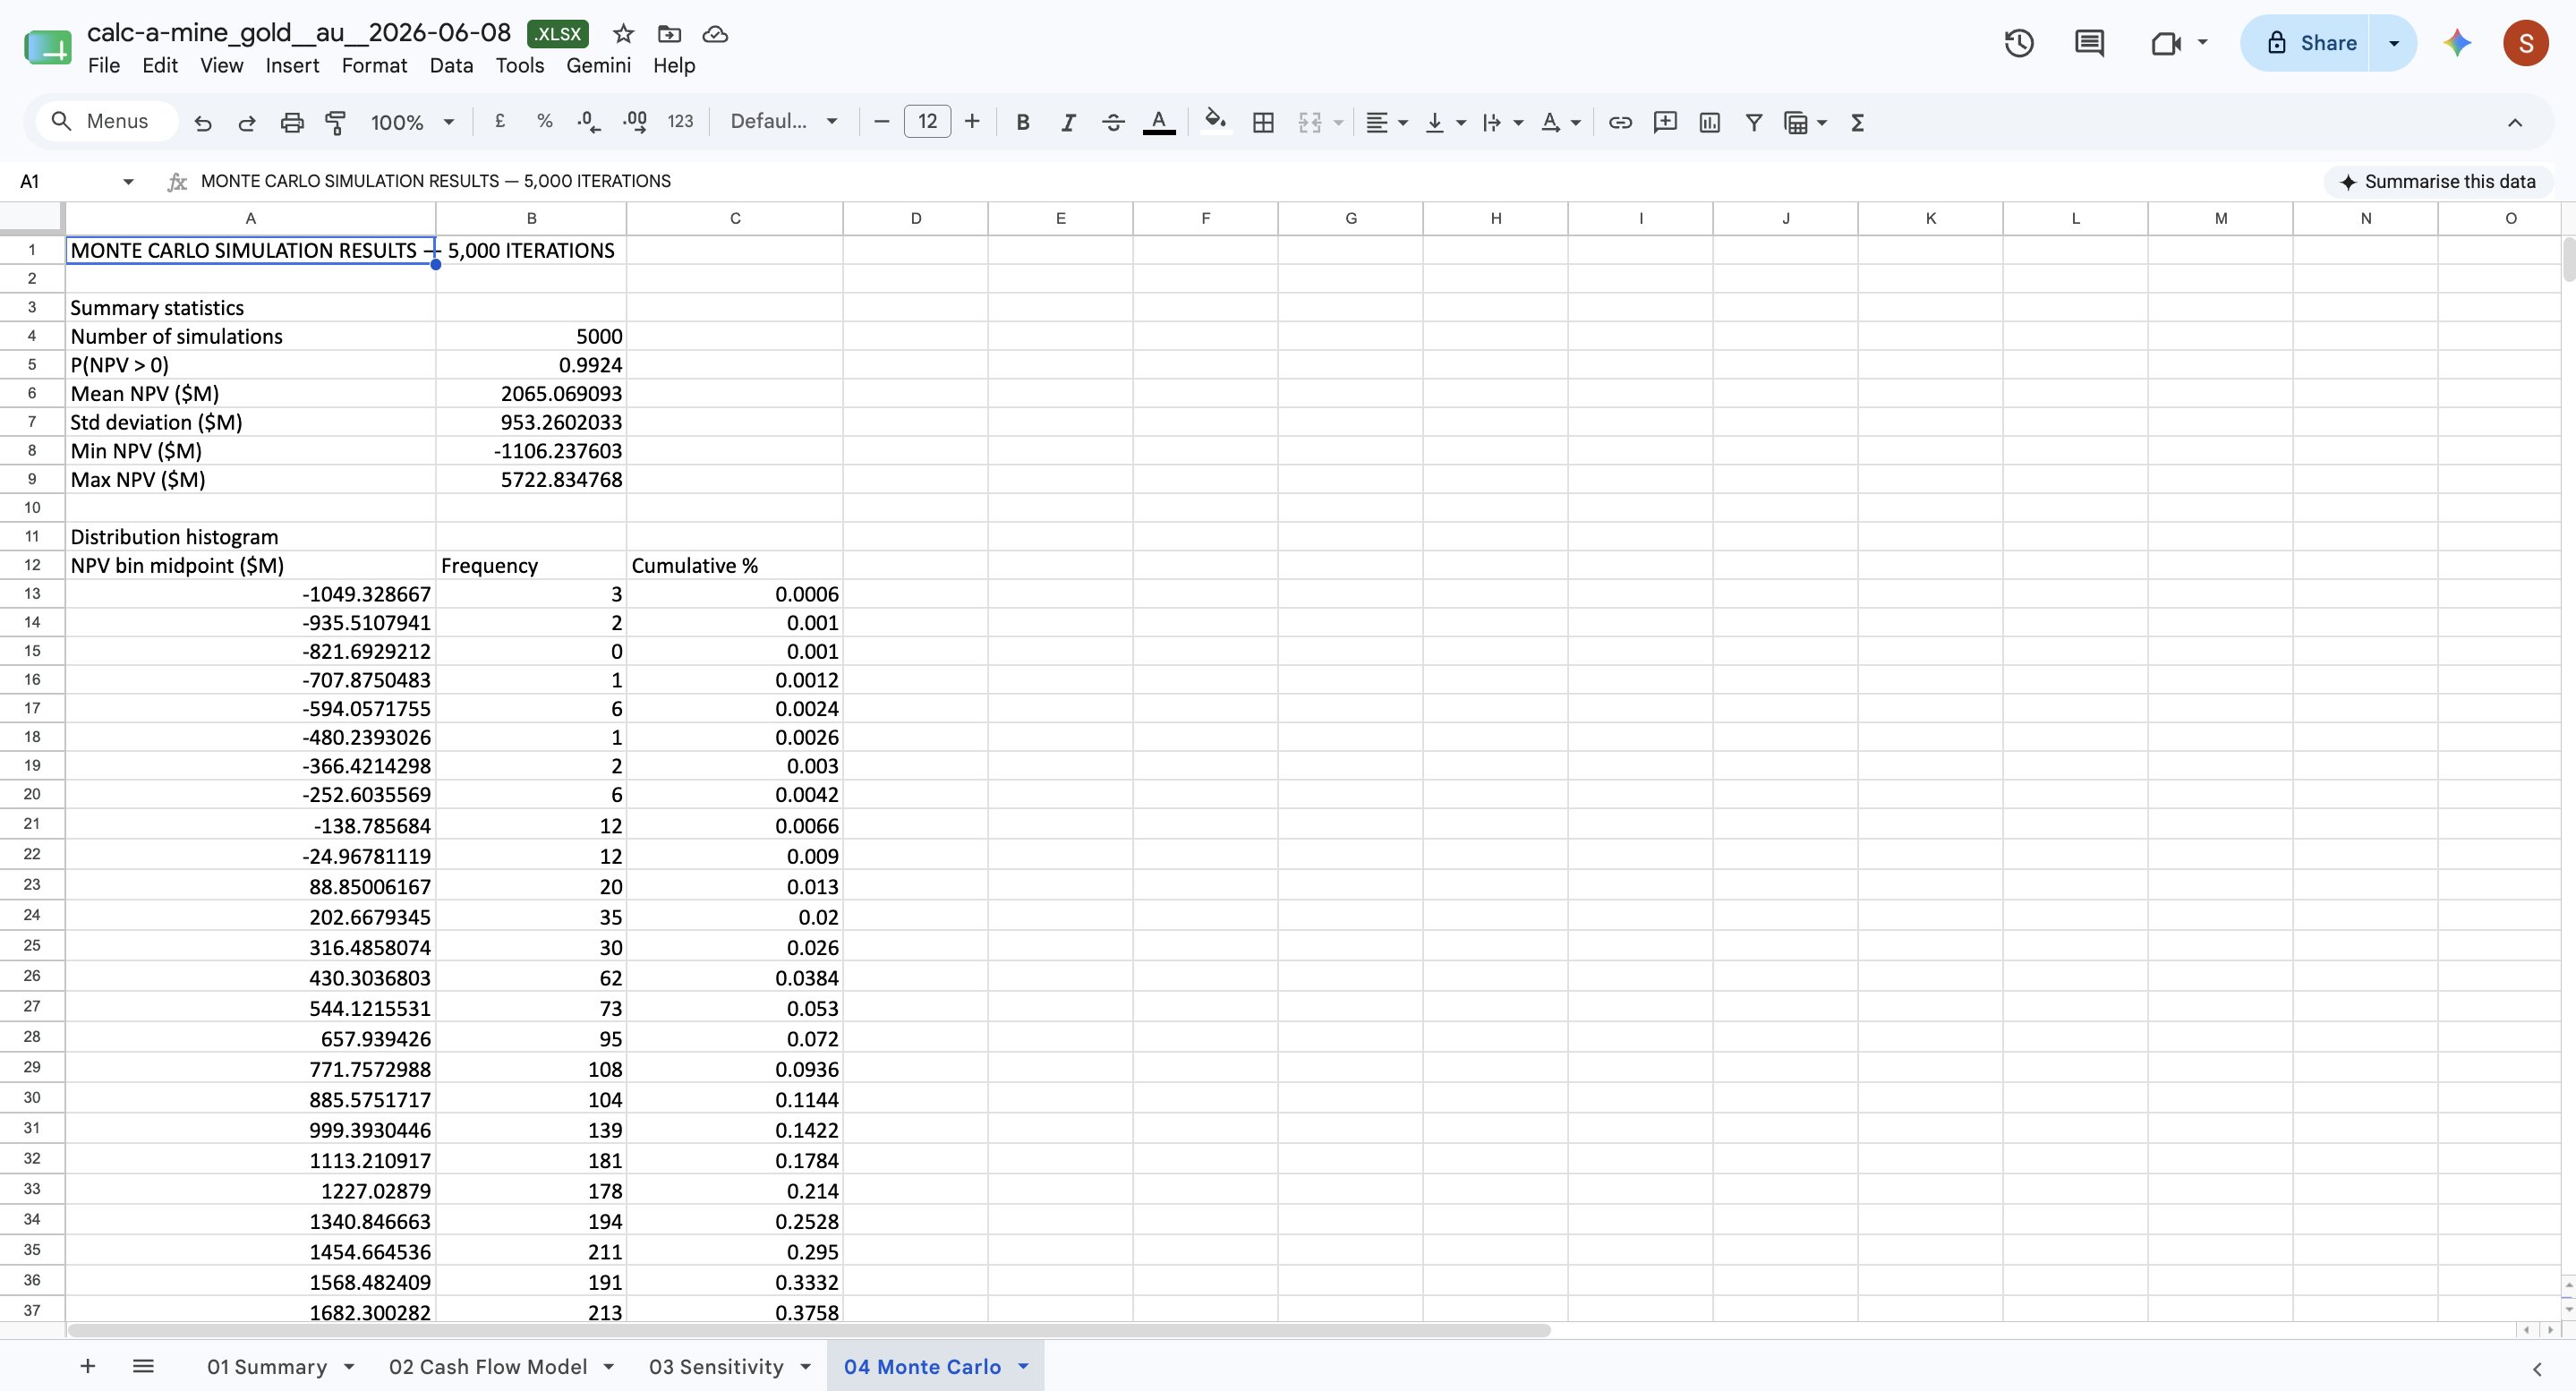This screenshot has height=1391, width=2576.
Task: Open the Gemini sparkle icon
Action: point(2457,43)
